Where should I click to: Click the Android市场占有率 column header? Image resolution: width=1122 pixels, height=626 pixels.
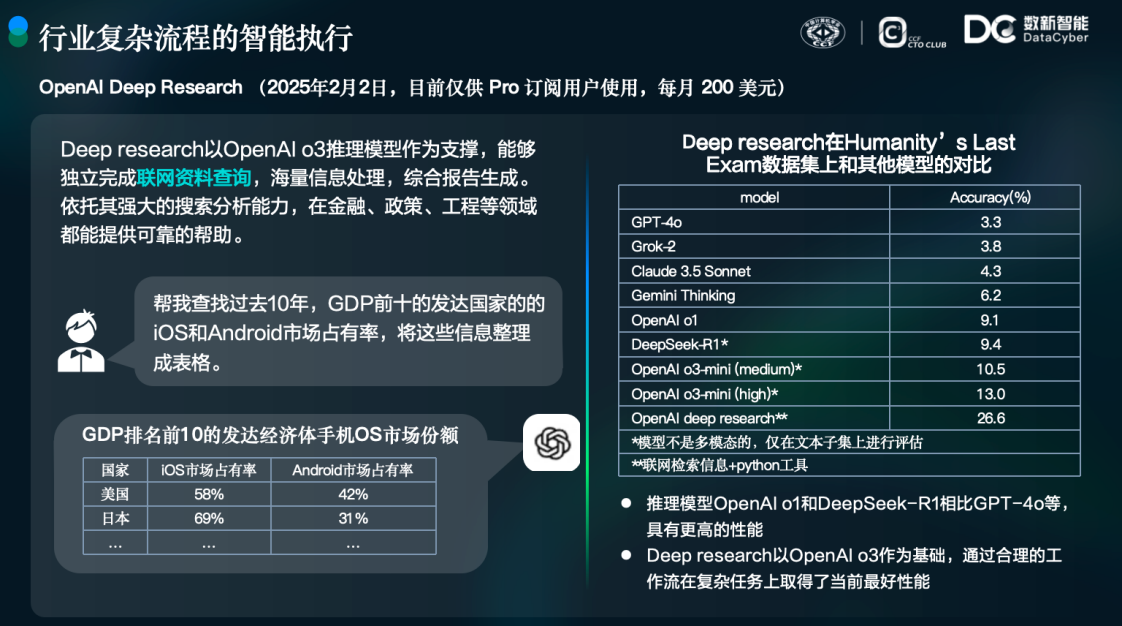353,470
